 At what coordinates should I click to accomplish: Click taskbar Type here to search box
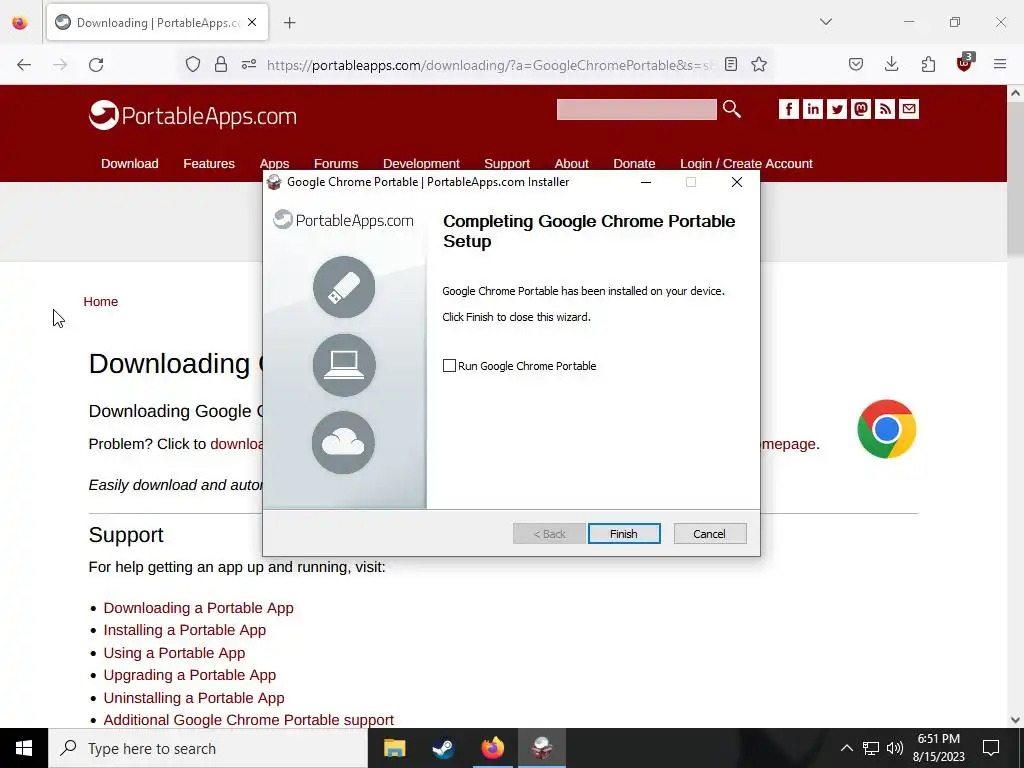208,748
